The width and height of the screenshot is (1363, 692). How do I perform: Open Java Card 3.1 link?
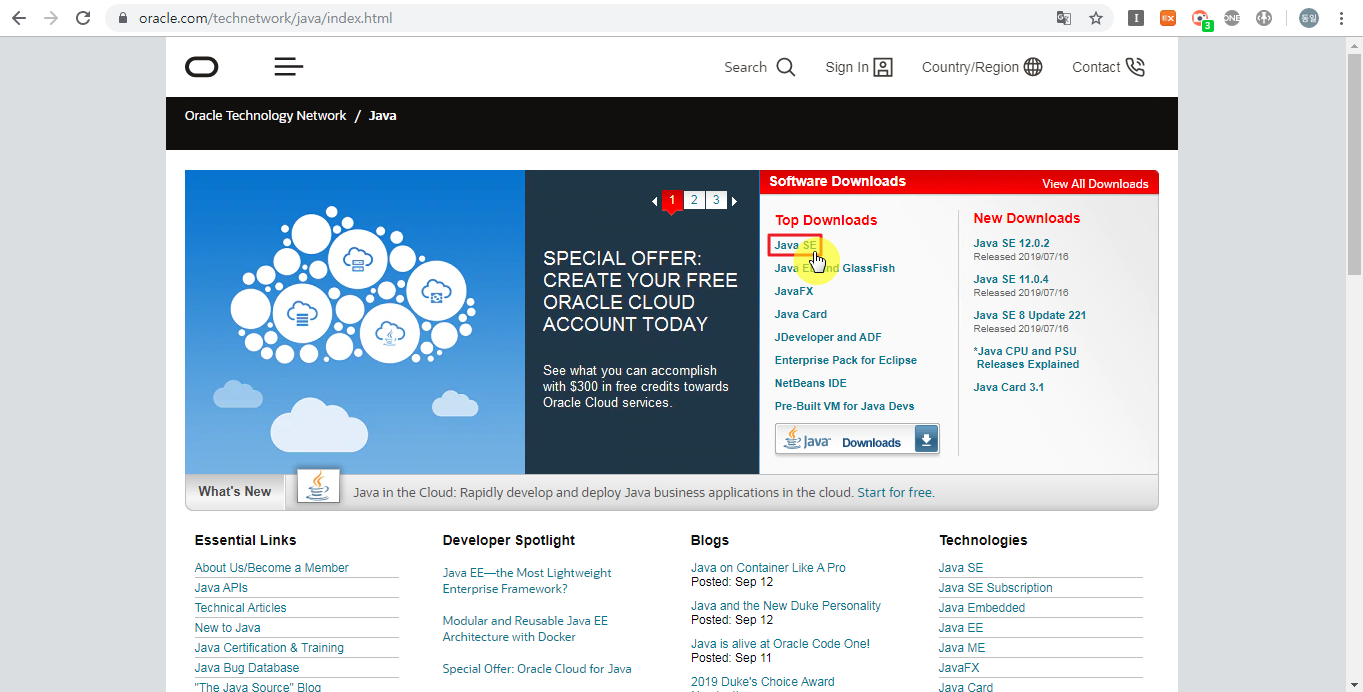pyautogui.click(x=1009, y=387)
